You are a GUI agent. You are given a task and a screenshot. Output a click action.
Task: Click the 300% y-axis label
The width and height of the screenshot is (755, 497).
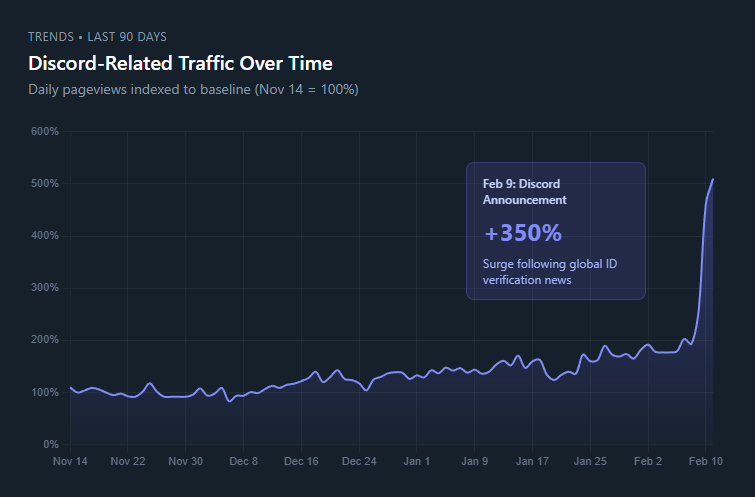coord(45,288)
